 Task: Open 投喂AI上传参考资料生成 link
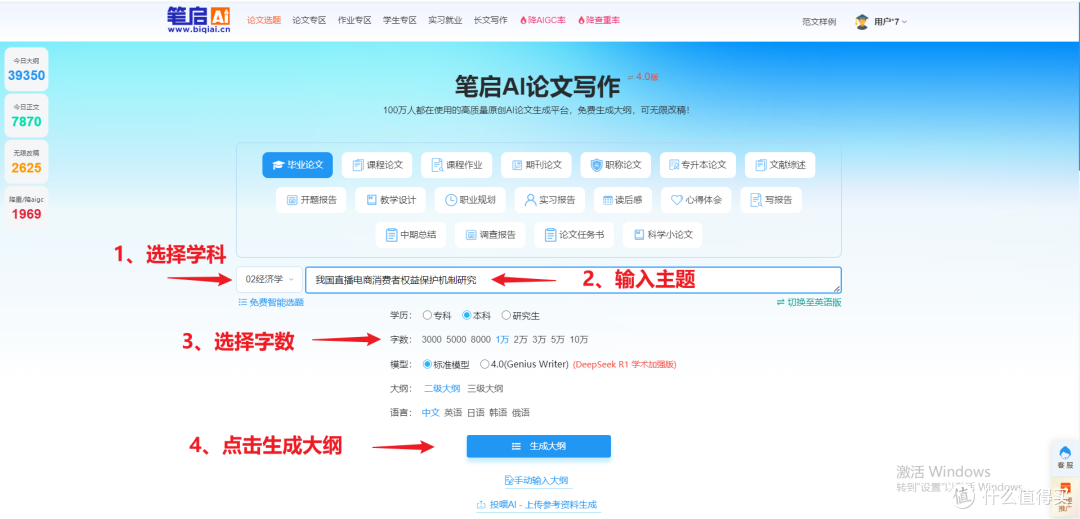click(537, 505)
